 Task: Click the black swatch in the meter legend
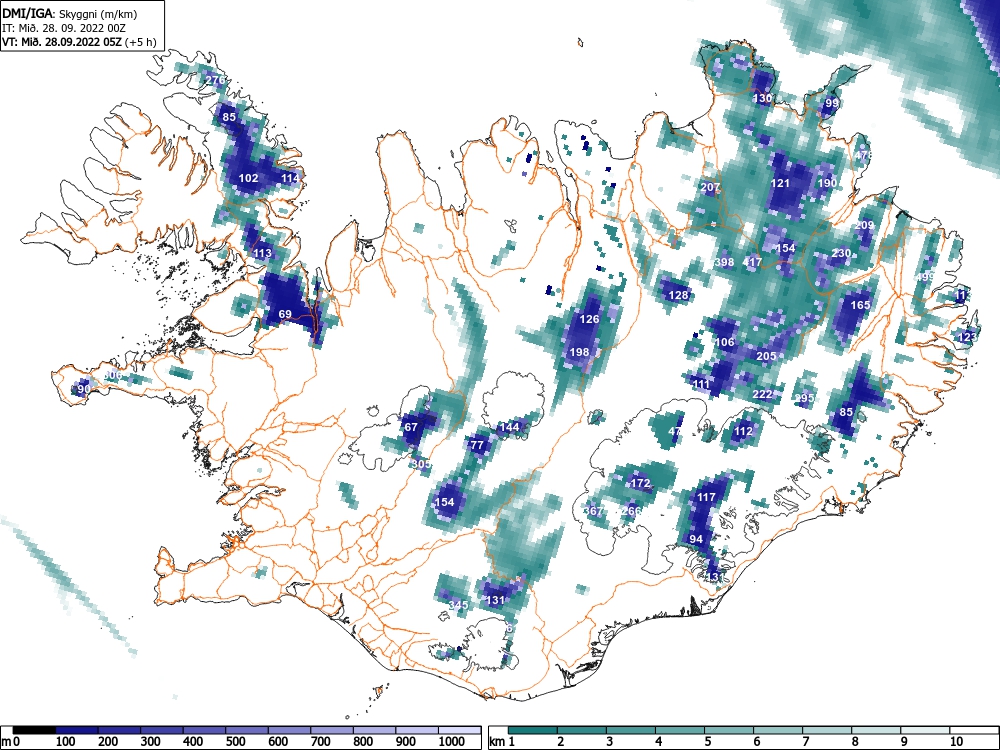point(34,730)
